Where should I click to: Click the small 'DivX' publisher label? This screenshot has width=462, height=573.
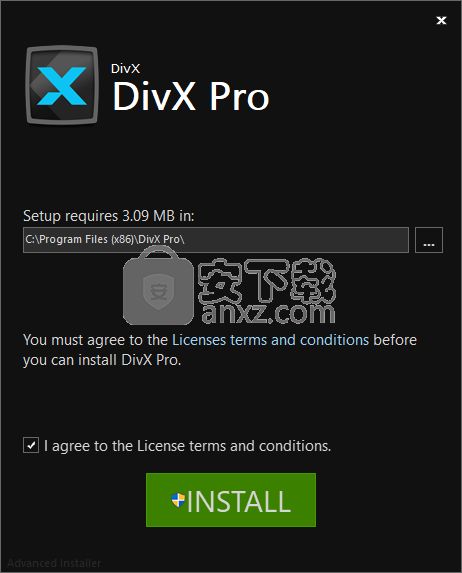(125, 69)
